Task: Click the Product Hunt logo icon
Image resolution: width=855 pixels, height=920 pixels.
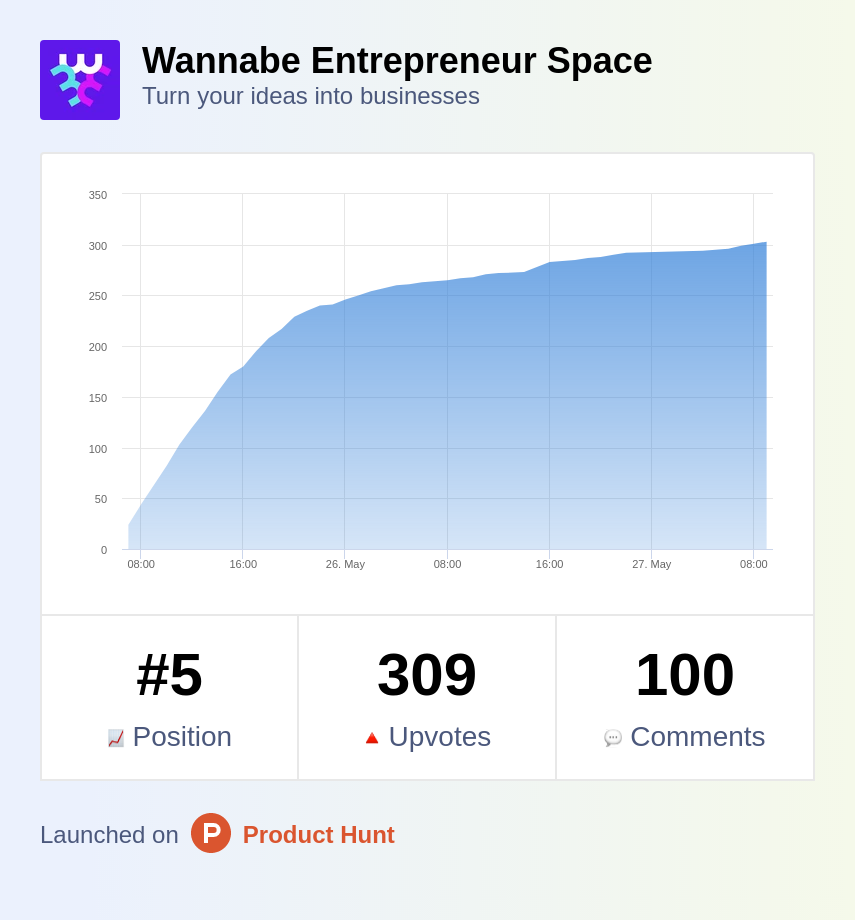Action: pyautogui.click(x=211, y=833)
